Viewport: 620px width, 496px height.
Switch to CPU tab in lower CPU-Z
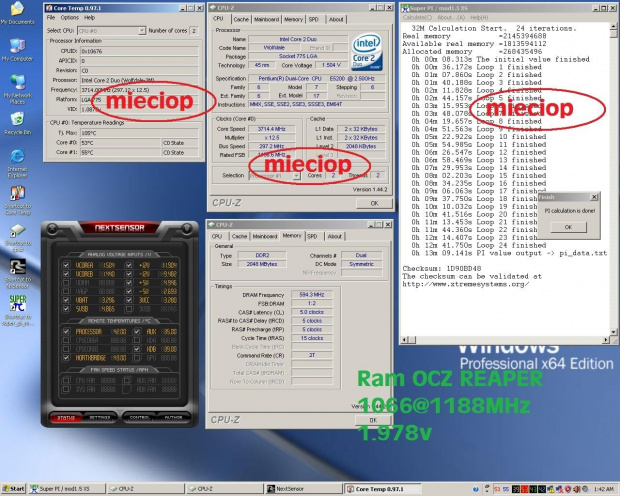[x=217, y=236]
